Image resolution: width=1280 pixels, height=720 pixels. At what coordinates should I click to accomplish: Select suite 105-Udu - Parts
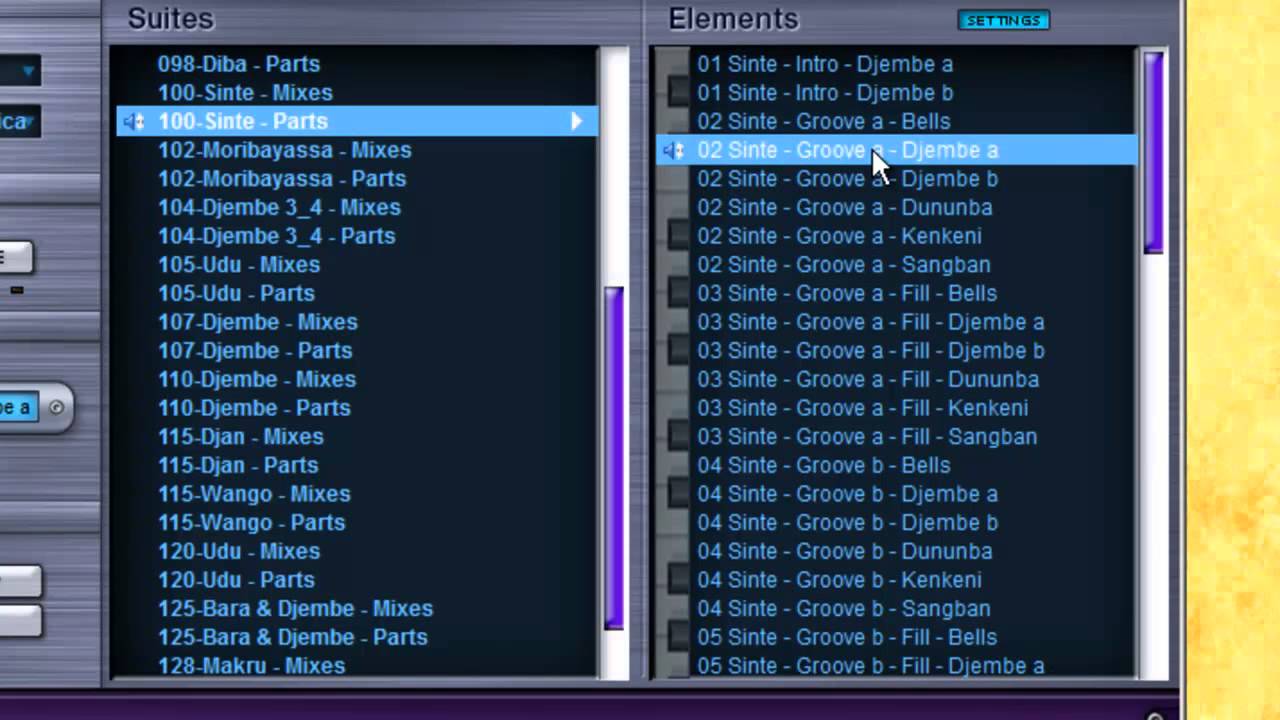pyautogui.click(x=236, y=294)
